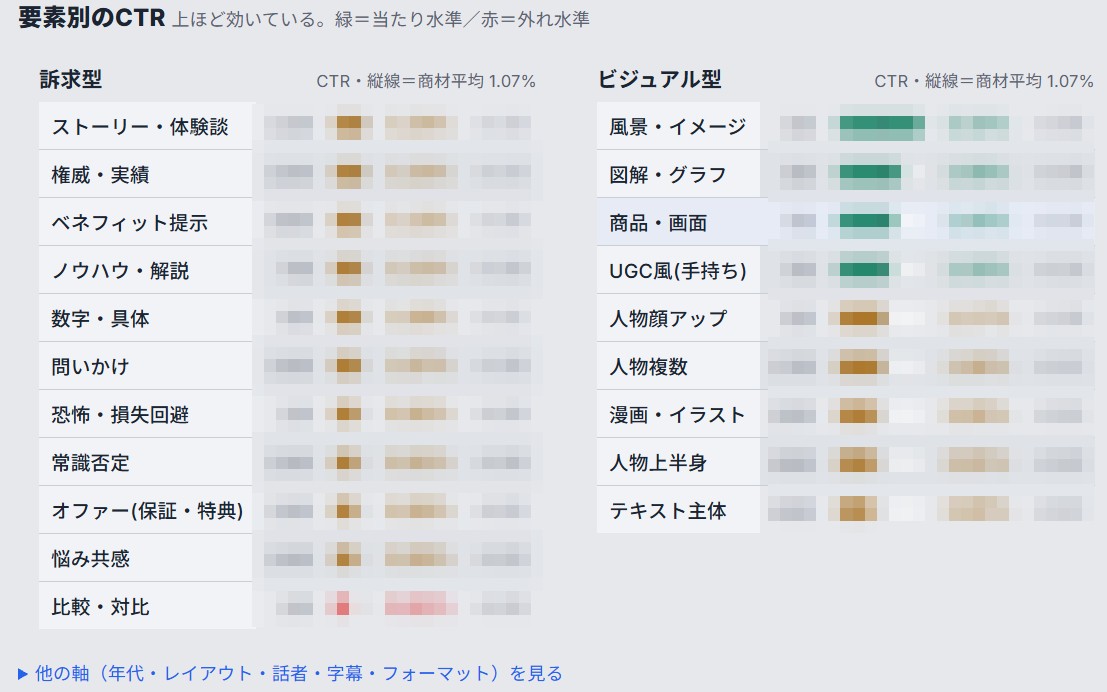Select the ノウハウ・解説 row label
This screenshot has width=1107, height=692.
click(x=120, y=270)
